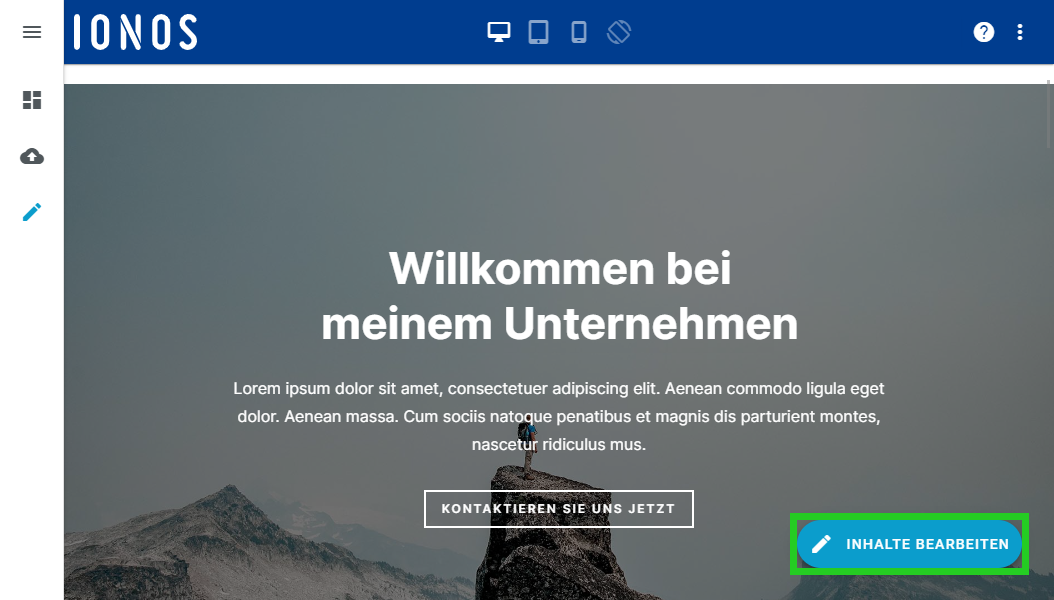The width and height of the screenshot is (1054, 600).
Task: Open the three-dot more options menu
Action: 1020,32
